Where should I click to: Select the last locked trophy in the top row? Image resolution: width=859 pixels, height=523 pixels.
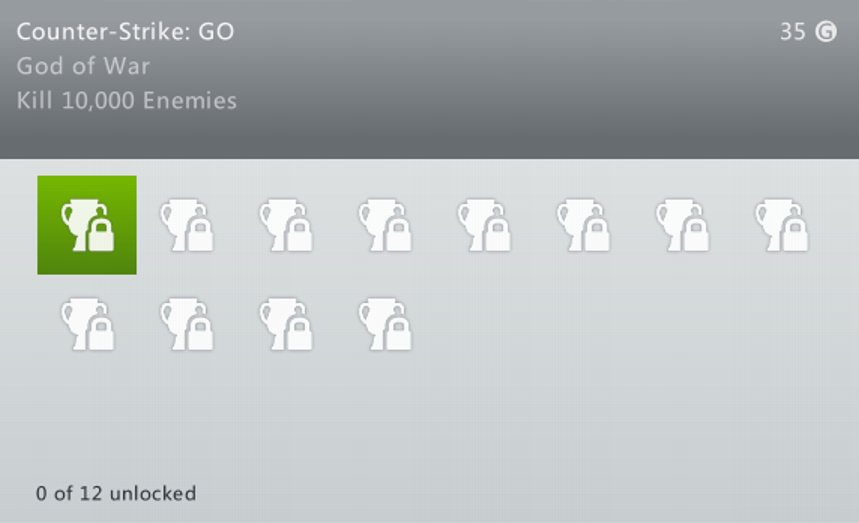point(781,225)
